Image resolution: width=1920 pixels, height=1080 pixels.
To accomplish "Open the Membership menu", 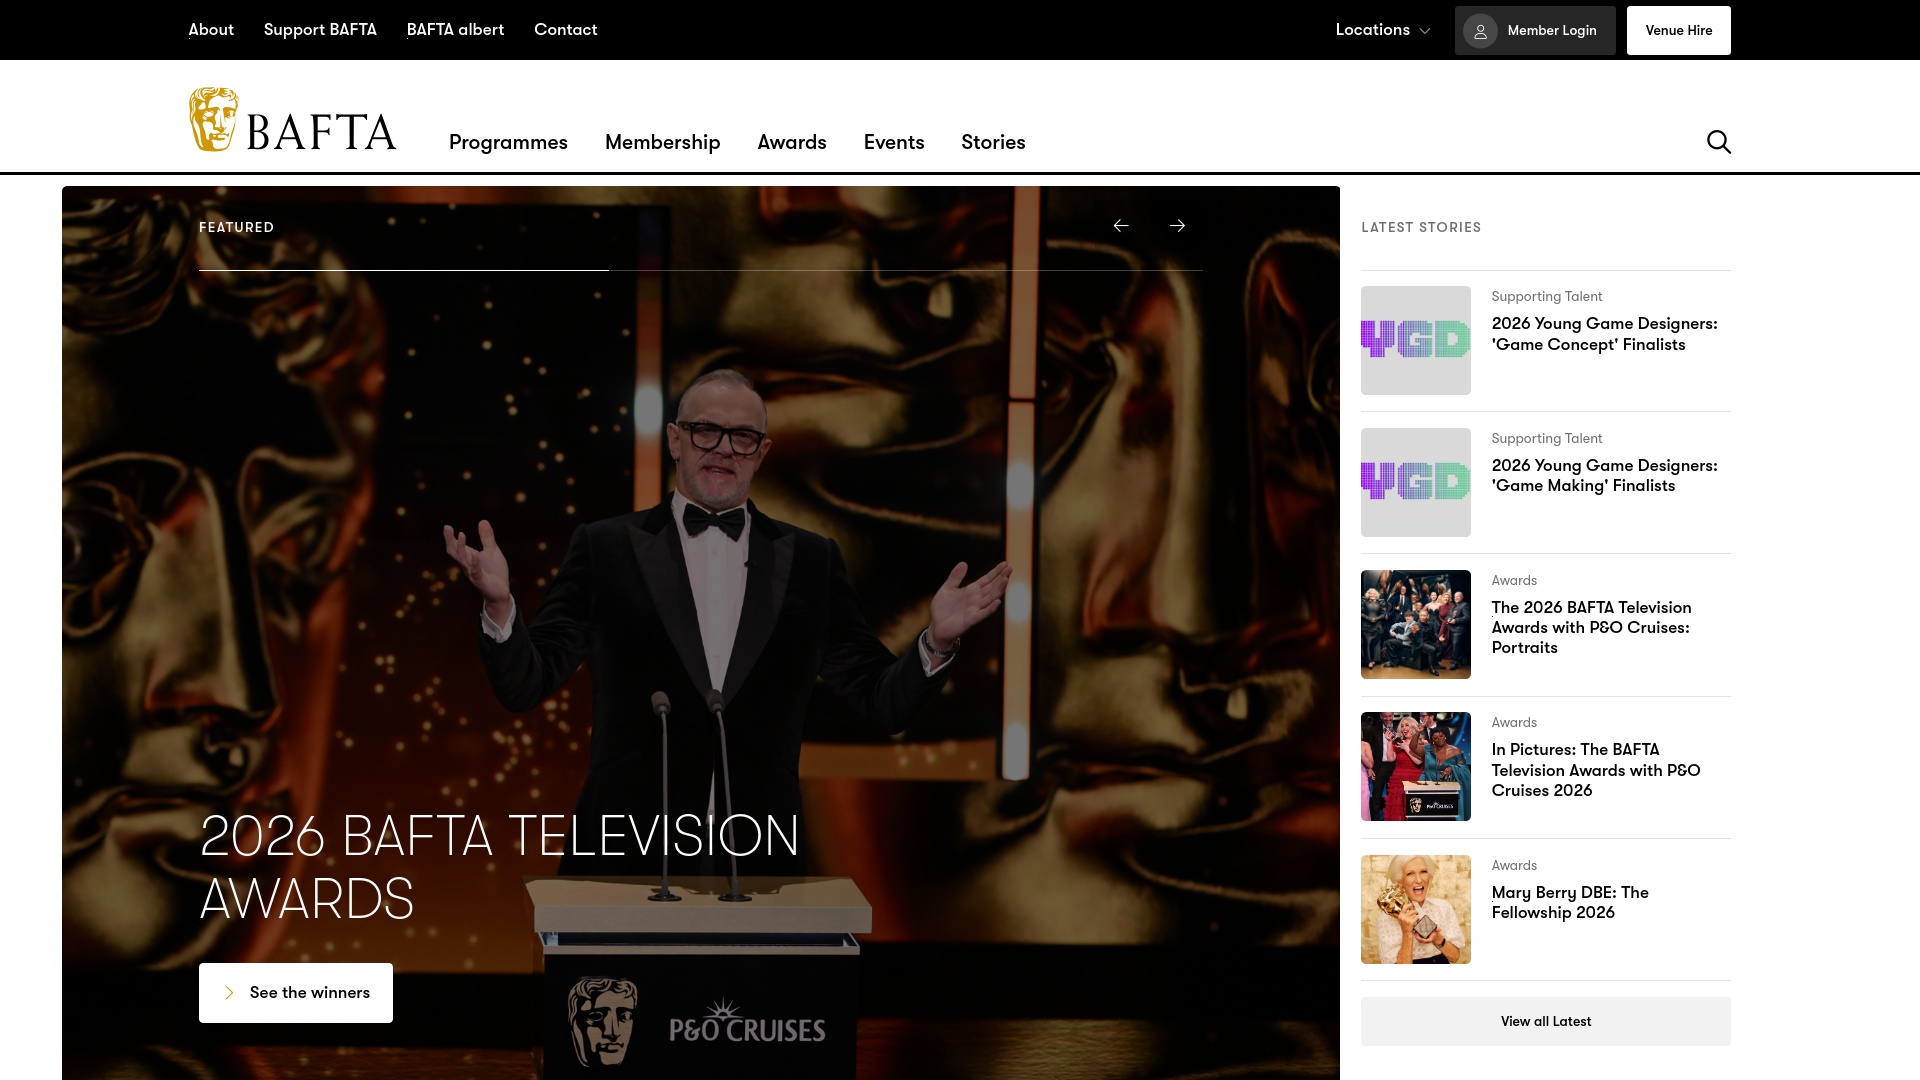I will click(662, 142).
